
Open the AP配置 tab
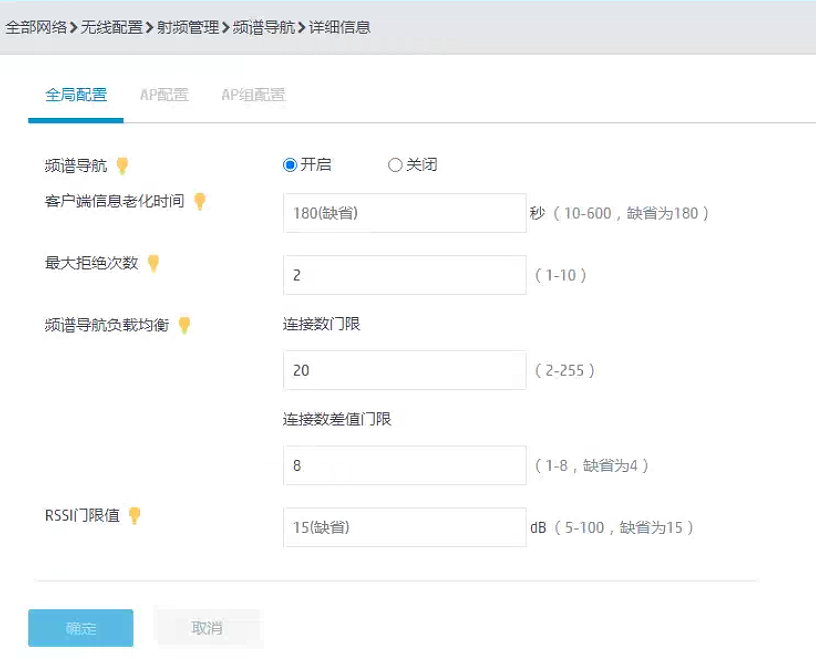(x=164, y=96)
